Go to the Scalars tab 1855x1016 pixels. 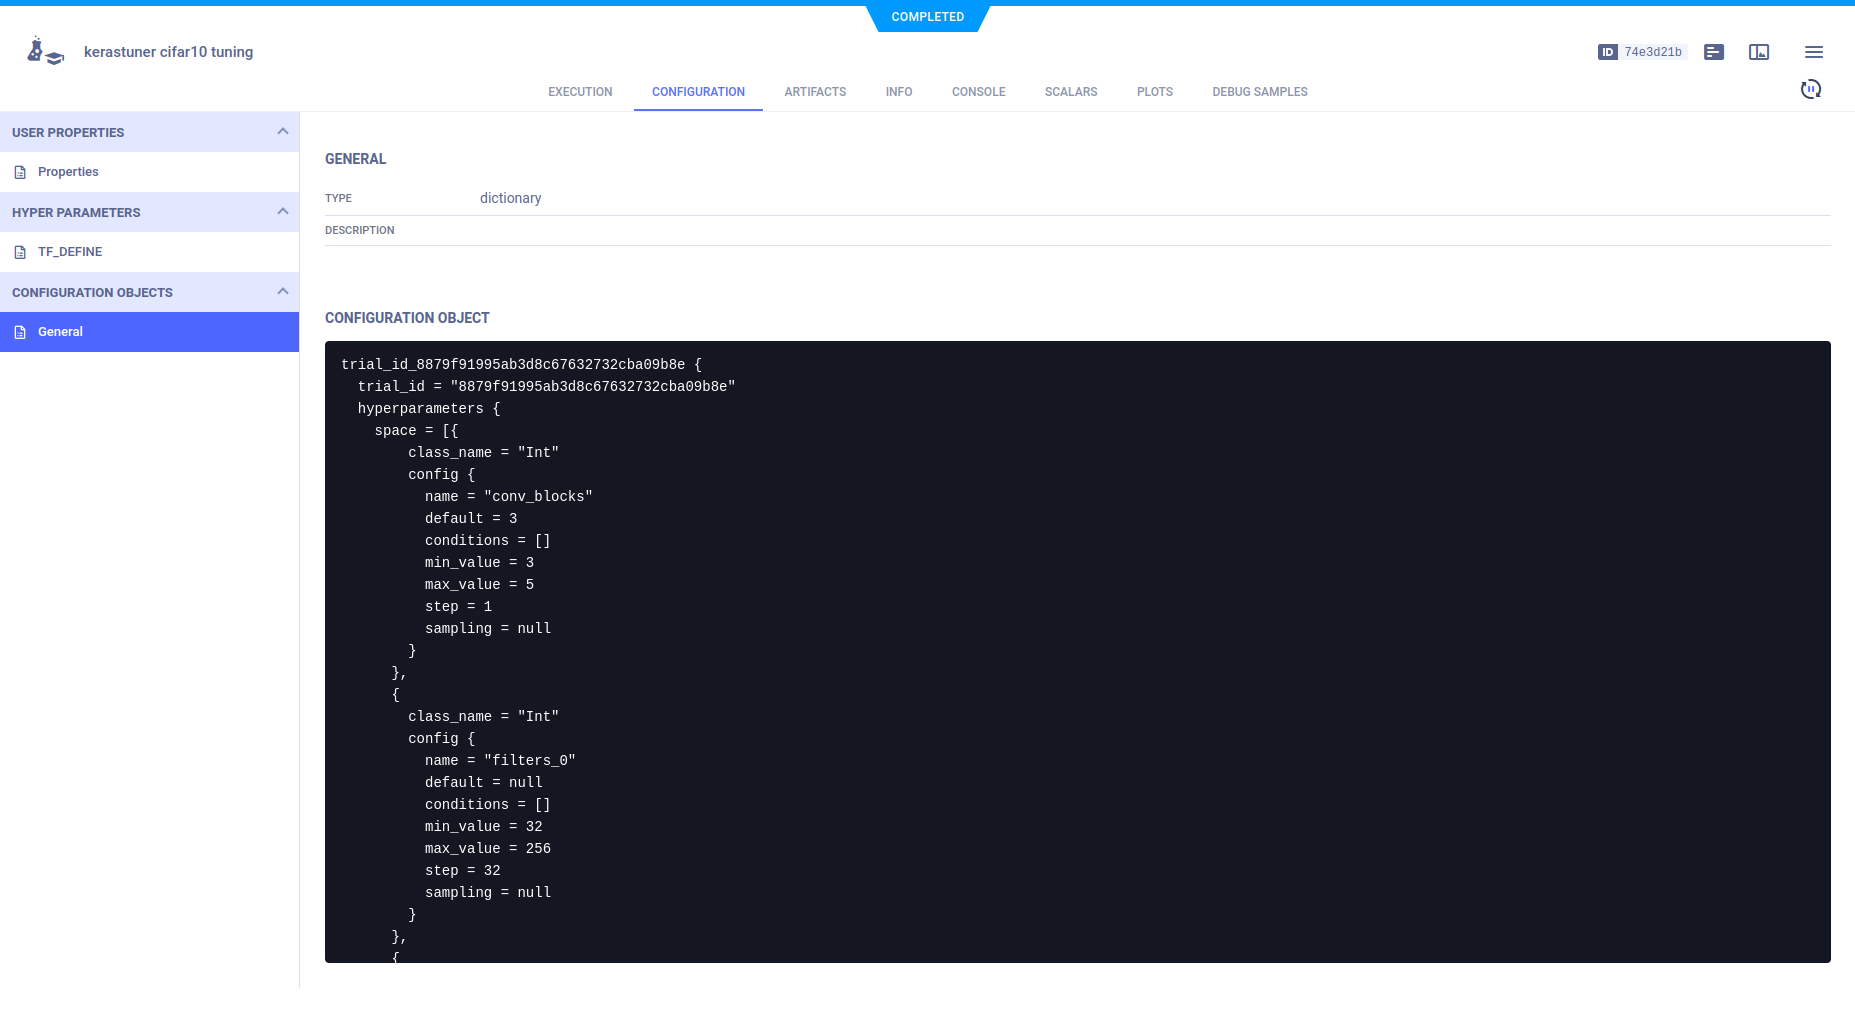tap(1070, 92)
